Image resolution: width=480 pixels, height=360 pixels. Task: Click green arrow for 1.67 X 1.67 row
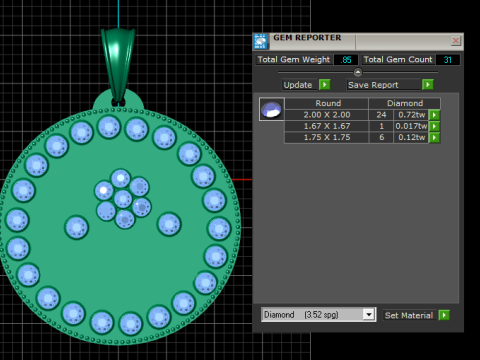tap(434, 126)
